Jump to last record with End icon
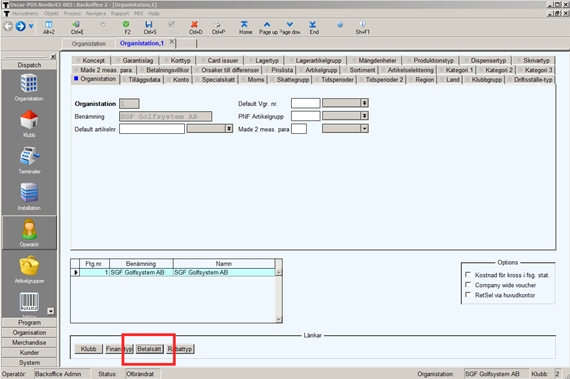Screen dimensions: 570x379 tap(313, 25)
